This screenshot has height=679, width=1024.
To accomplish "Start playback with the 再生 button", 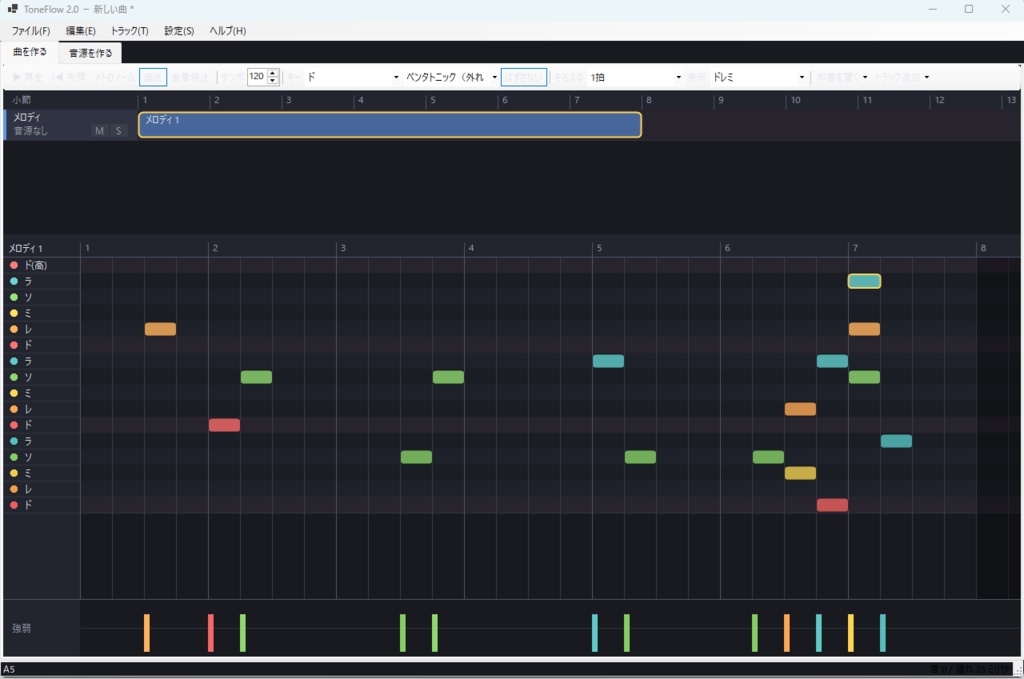I will tap(27, 77).
